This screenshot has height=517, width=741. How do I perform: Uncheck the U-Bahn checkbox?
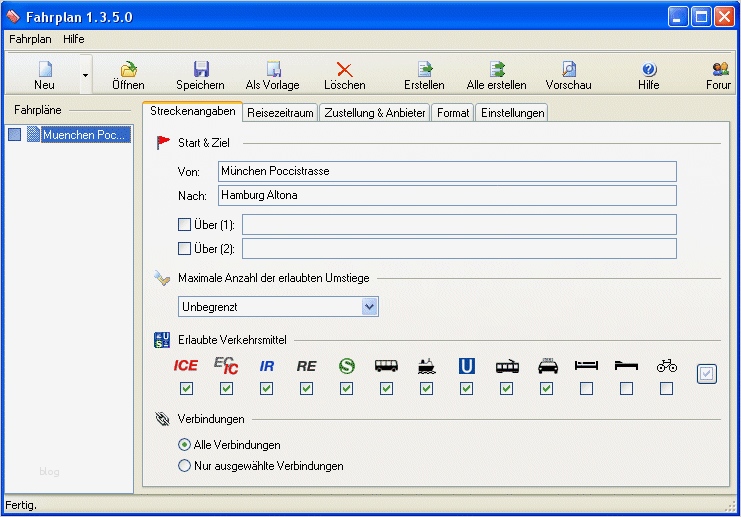466,388
